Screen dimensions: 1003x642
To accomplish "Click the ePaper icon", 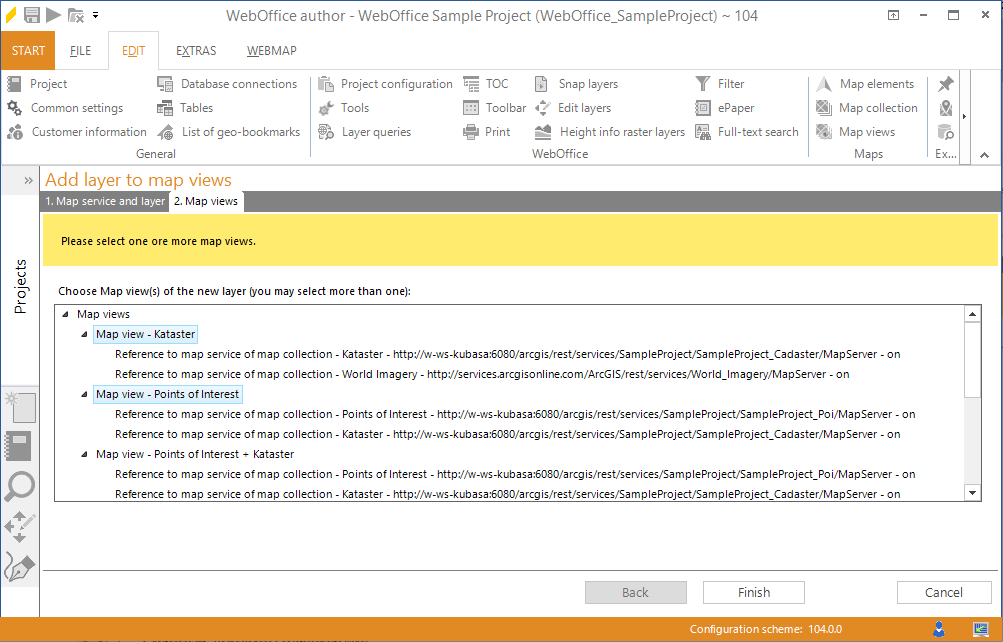I will (703, 108).
